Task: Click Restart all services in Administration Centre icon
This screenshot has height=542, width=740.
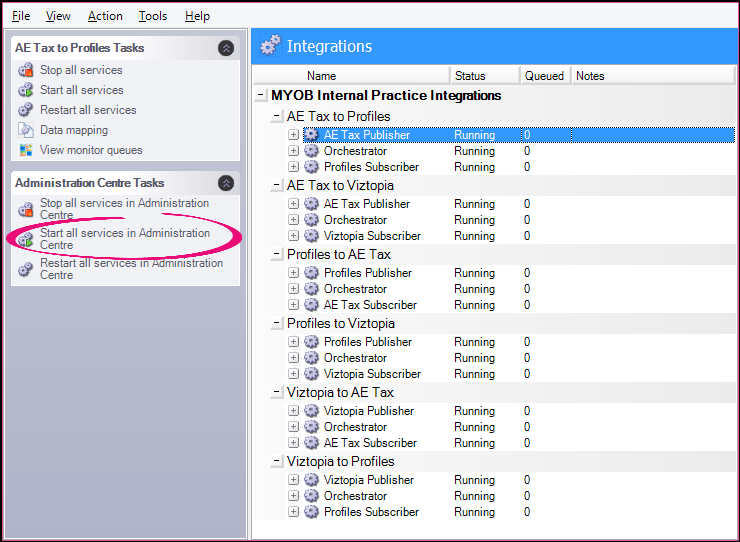Action: coord(25,269)
